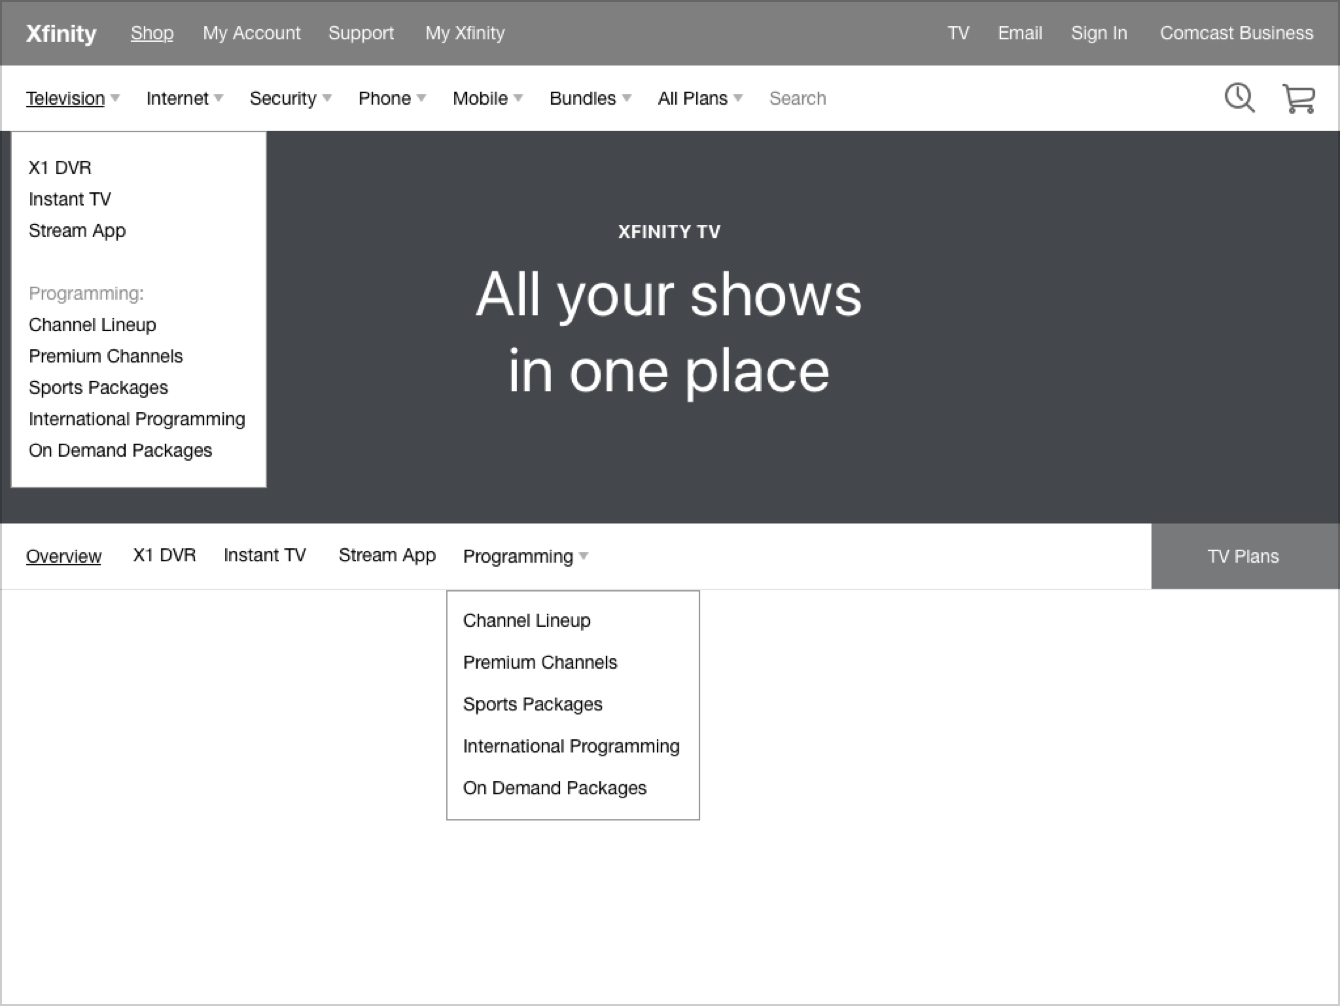Screen dimensions: 1340x1006
Task: Expand the Television dropdown arrow
Action: [x=115, y=98]
